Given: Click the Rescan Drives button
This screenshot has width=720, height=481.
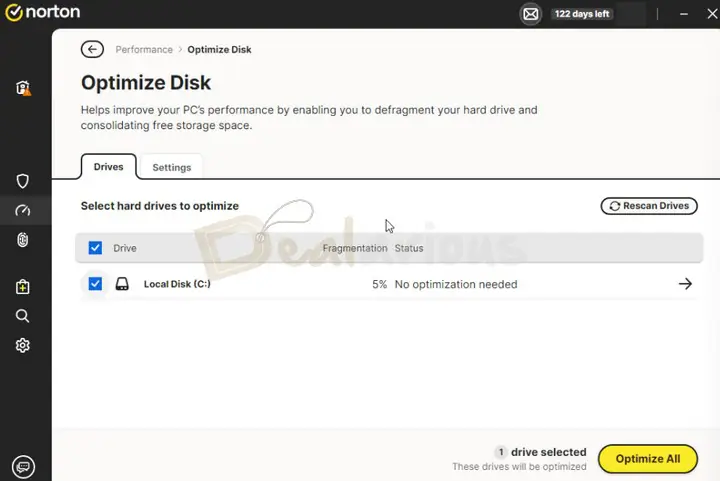Looking at the screenshot, I should point(649,206).
